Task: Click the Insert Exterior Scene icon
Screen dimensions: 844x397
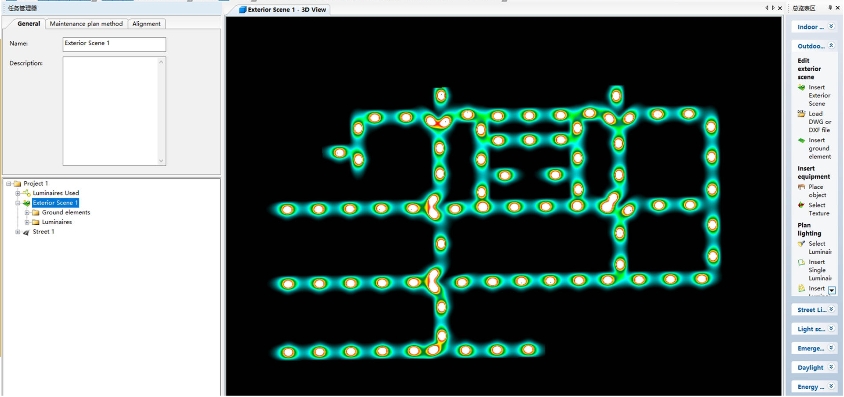Action: (x=801, y=87)
